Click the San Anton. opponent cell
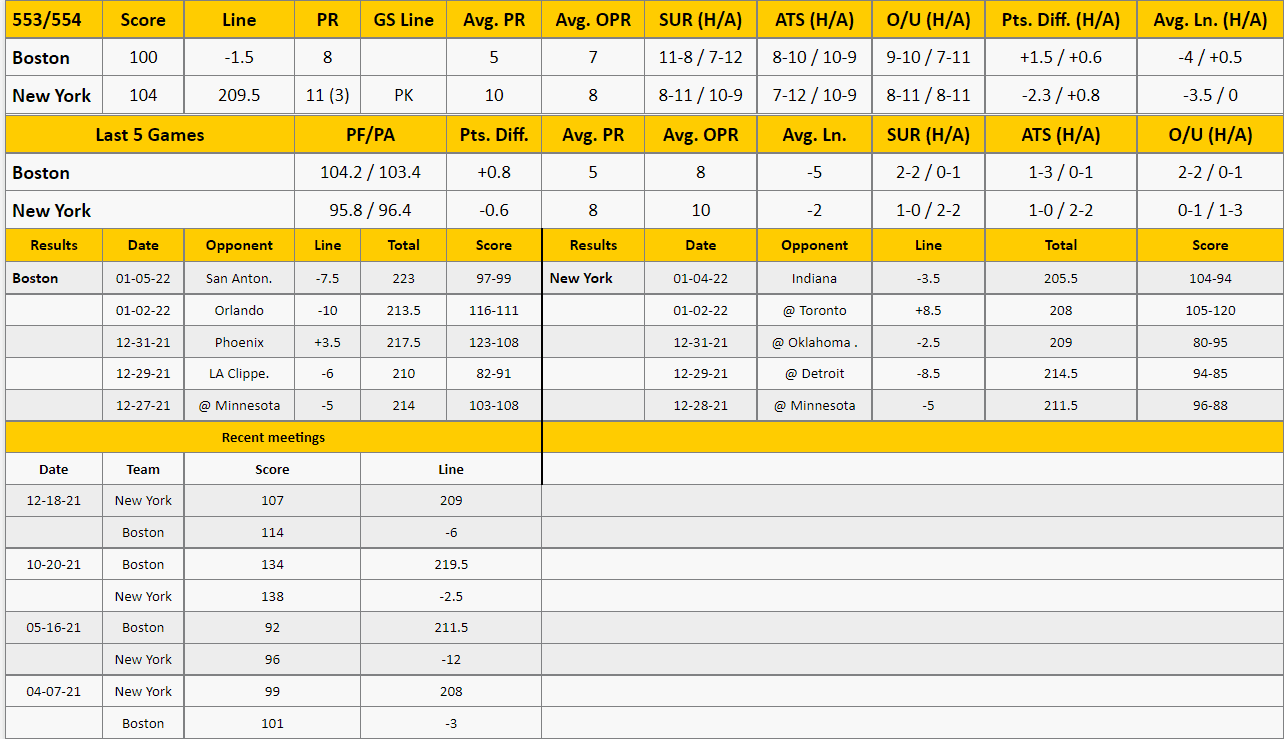Screen dimensions: 1284x739 (239, 278)
